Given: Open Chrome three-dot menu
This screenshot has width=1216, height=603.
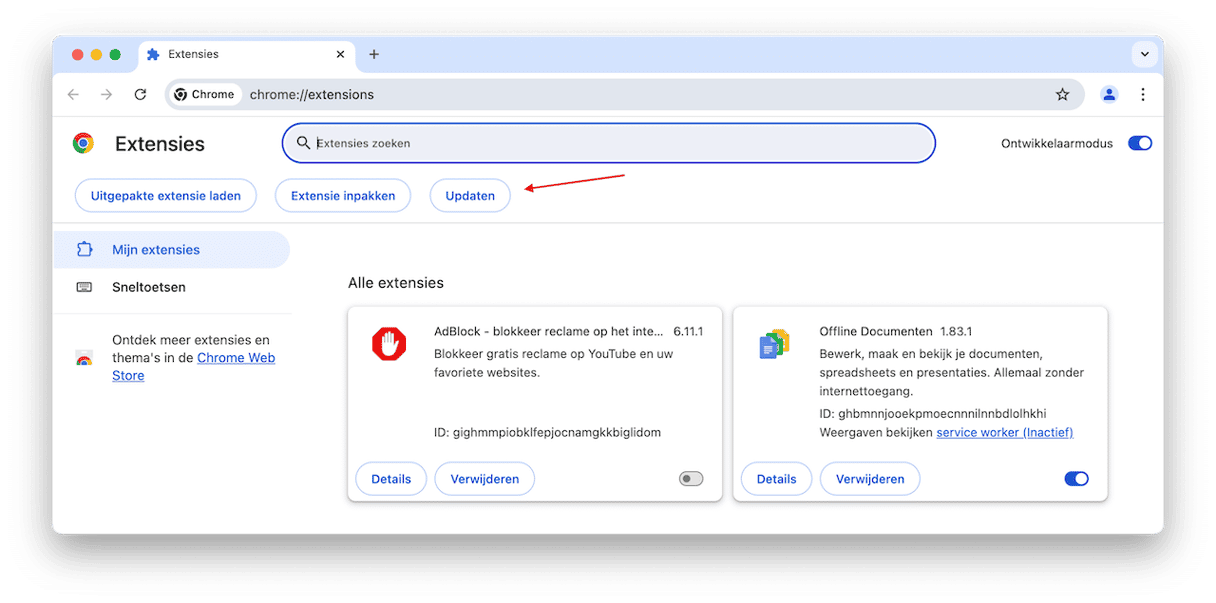Looking at the screenshot, I should [x=1143, y=94].
